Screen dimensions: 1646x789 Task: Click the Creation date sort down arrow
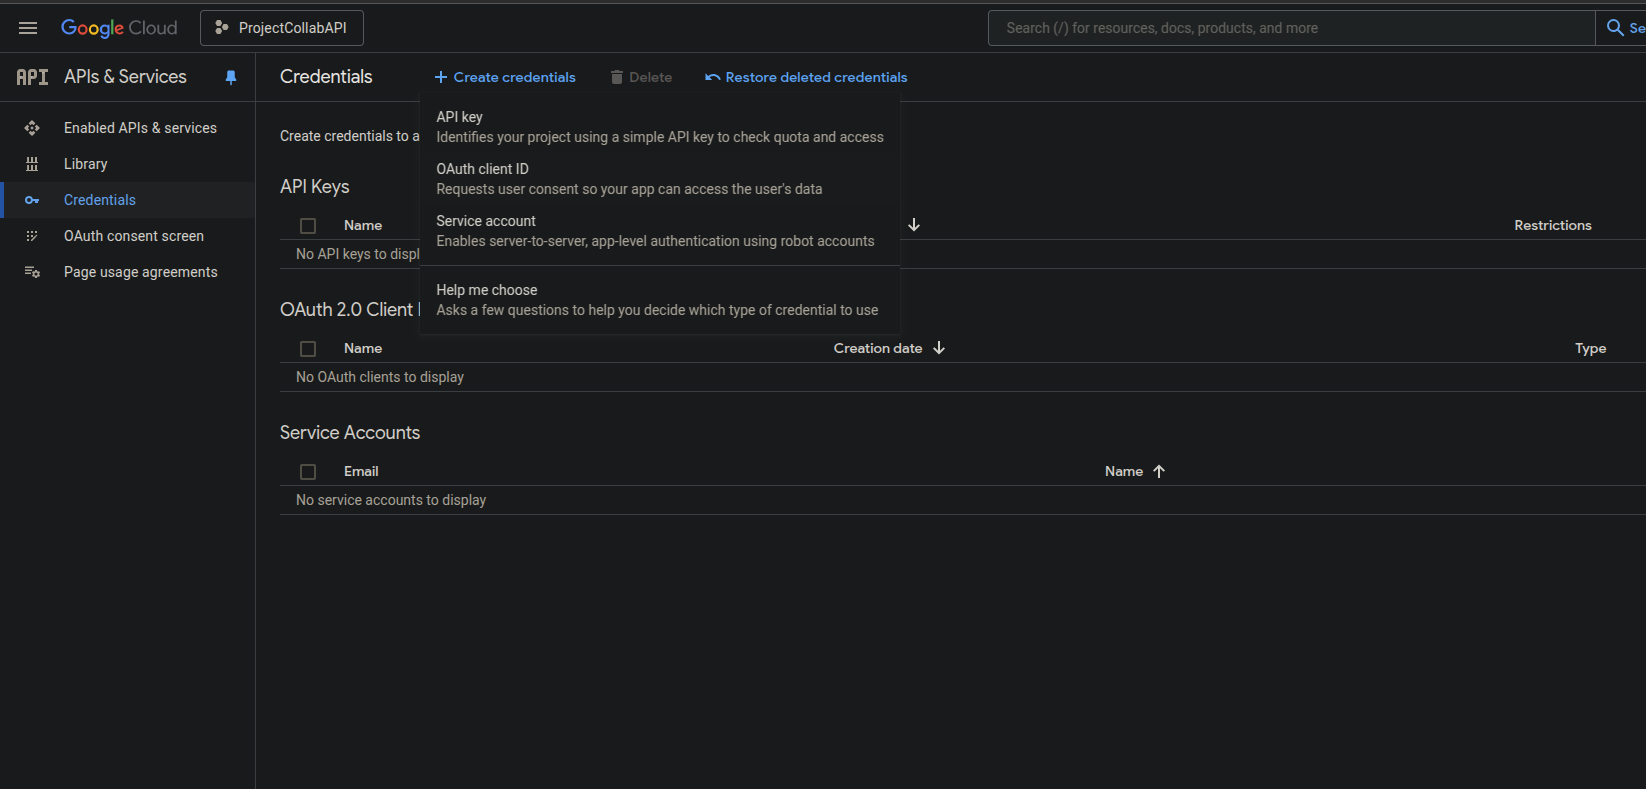coord(939,348)
